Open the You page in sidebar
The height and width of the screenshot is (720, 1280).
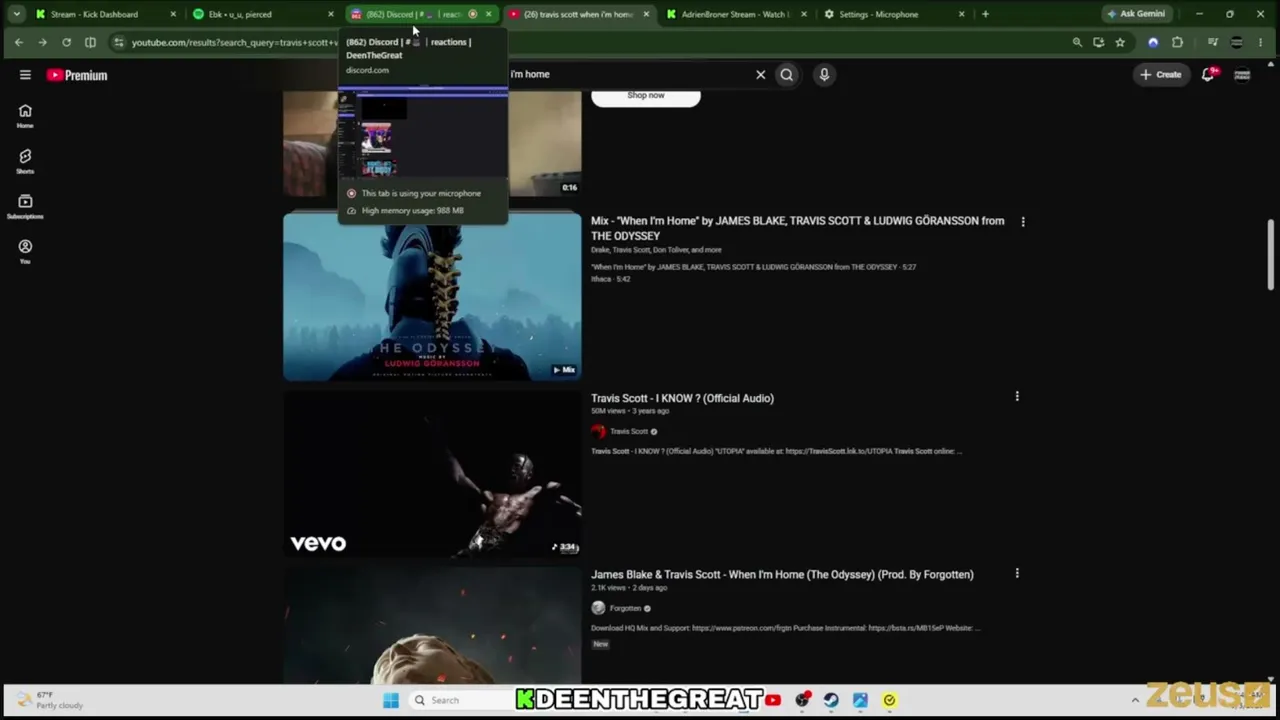click(25, 252)
